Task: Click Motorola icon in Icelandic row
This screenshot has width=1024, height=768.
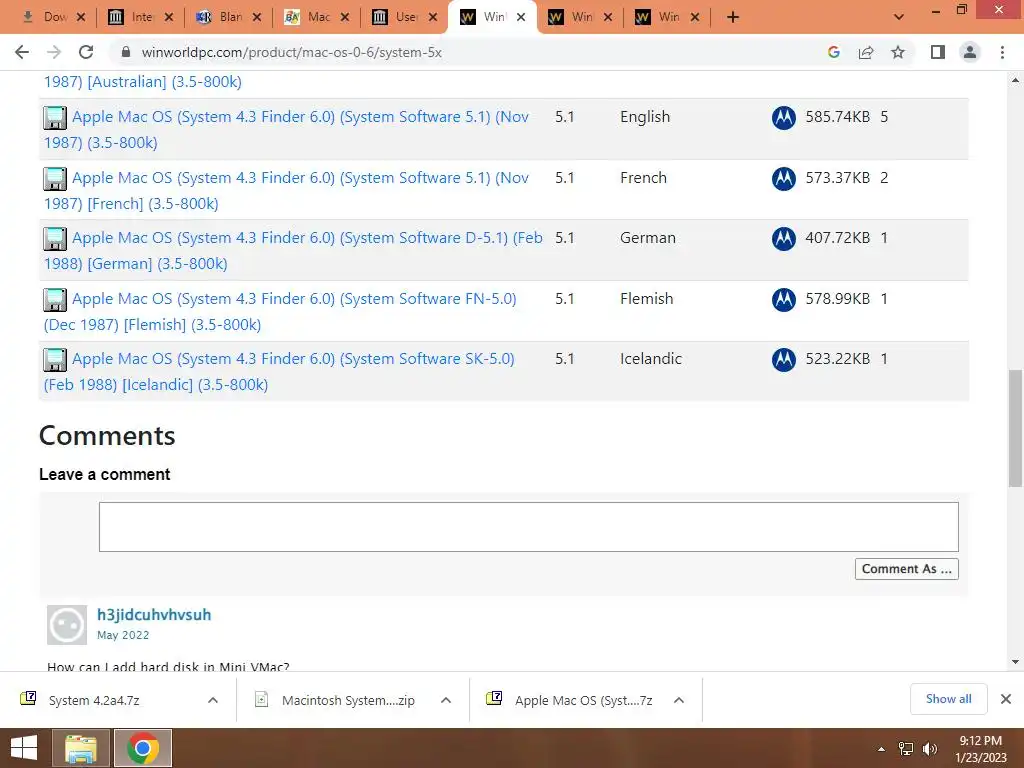Action: (x=784, y=359)
